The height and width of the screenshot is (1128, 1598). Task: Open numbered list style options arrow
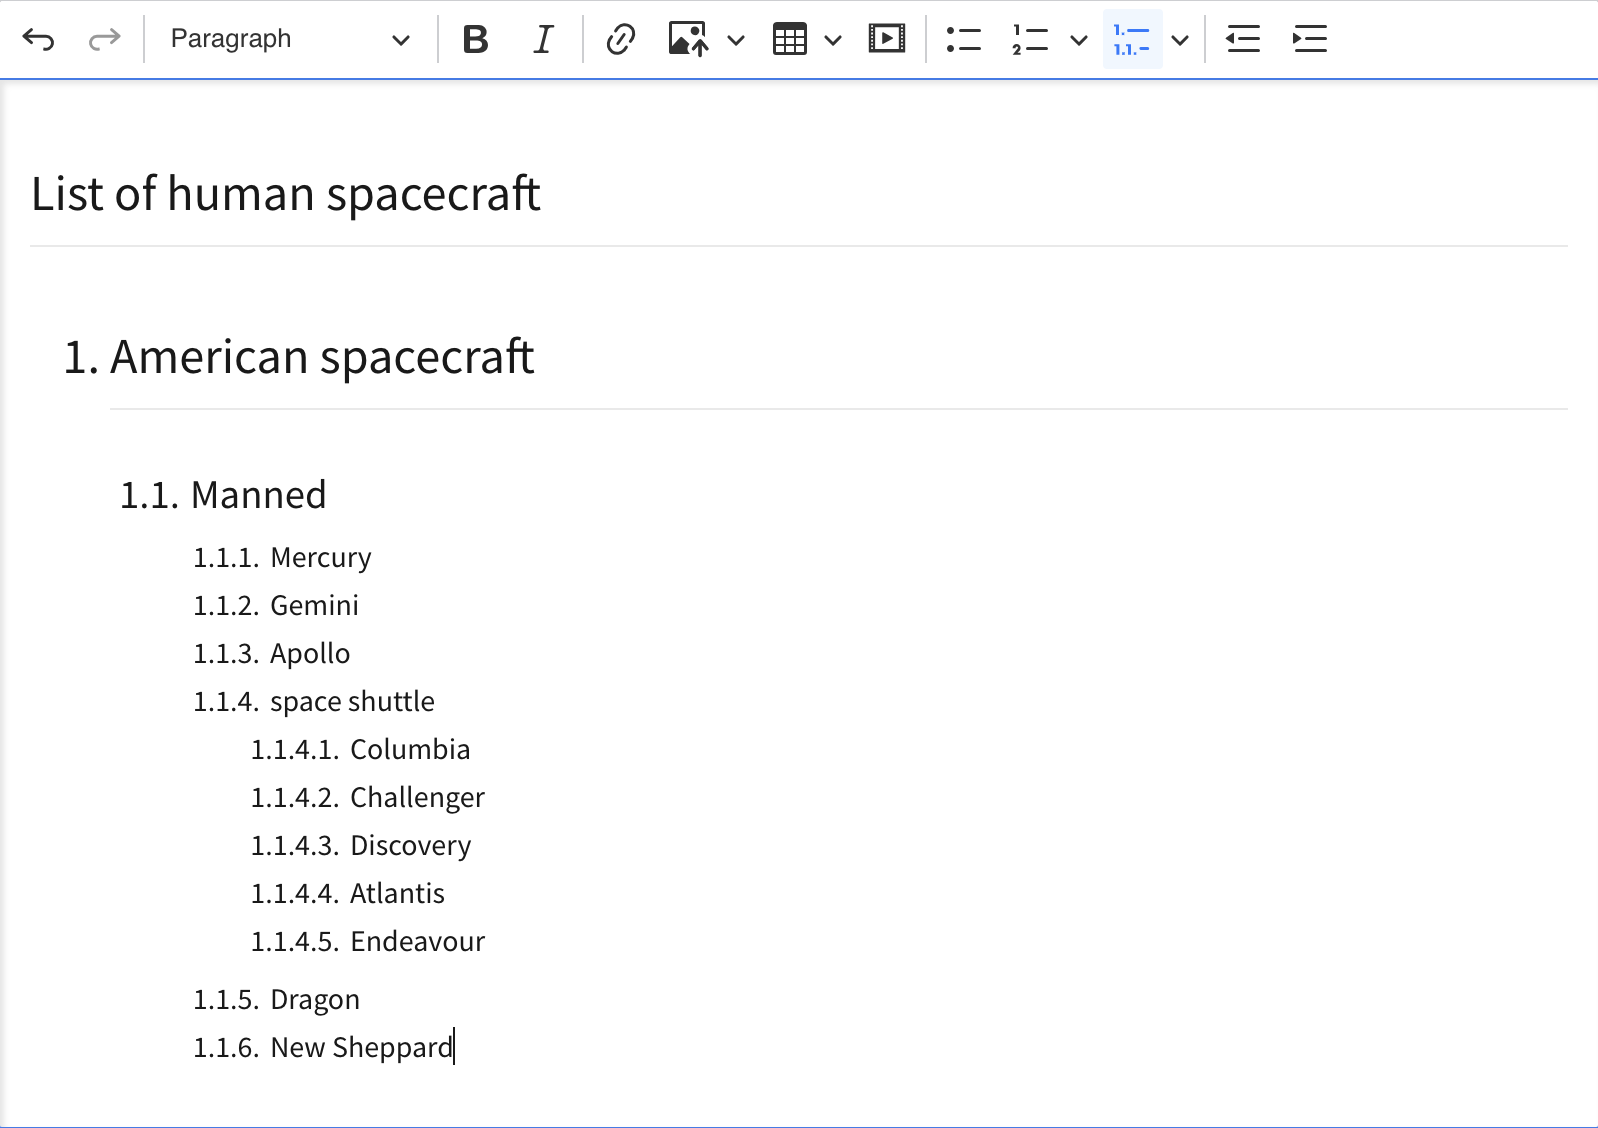coord(1079,40)
